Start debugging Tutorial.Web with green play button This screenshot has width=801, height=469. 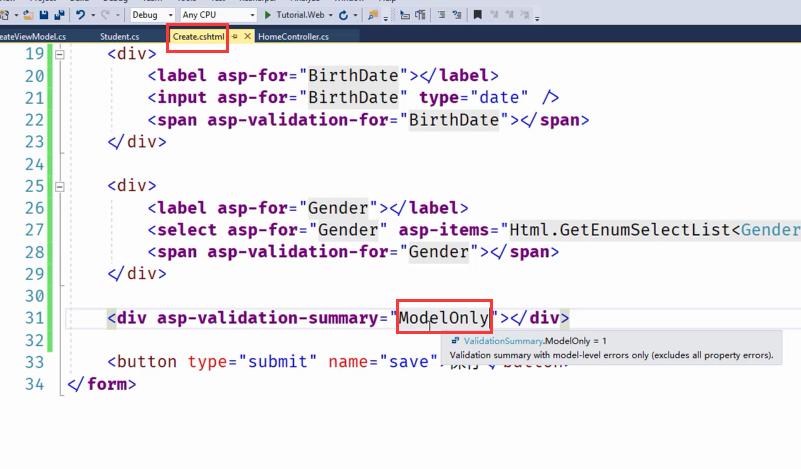pos(268,15)
